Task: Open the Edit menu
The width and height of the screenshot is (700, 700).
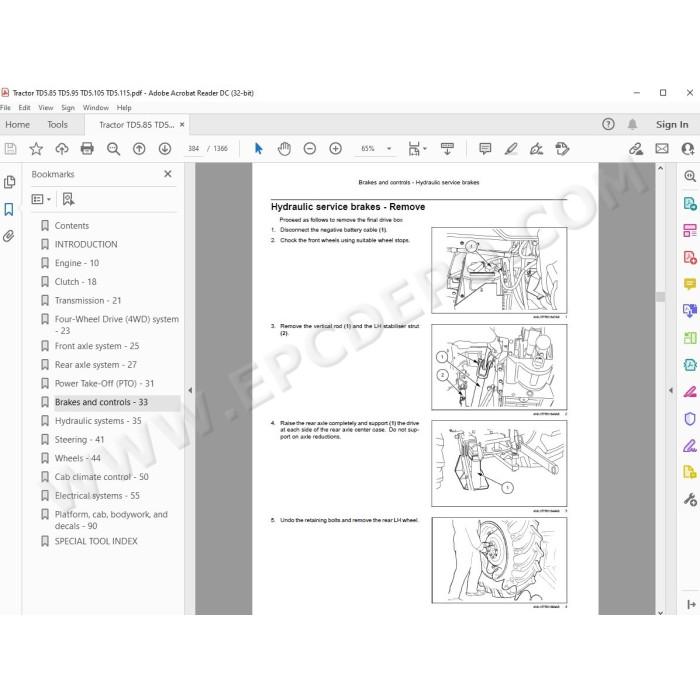Action: [x=25, y=108]
